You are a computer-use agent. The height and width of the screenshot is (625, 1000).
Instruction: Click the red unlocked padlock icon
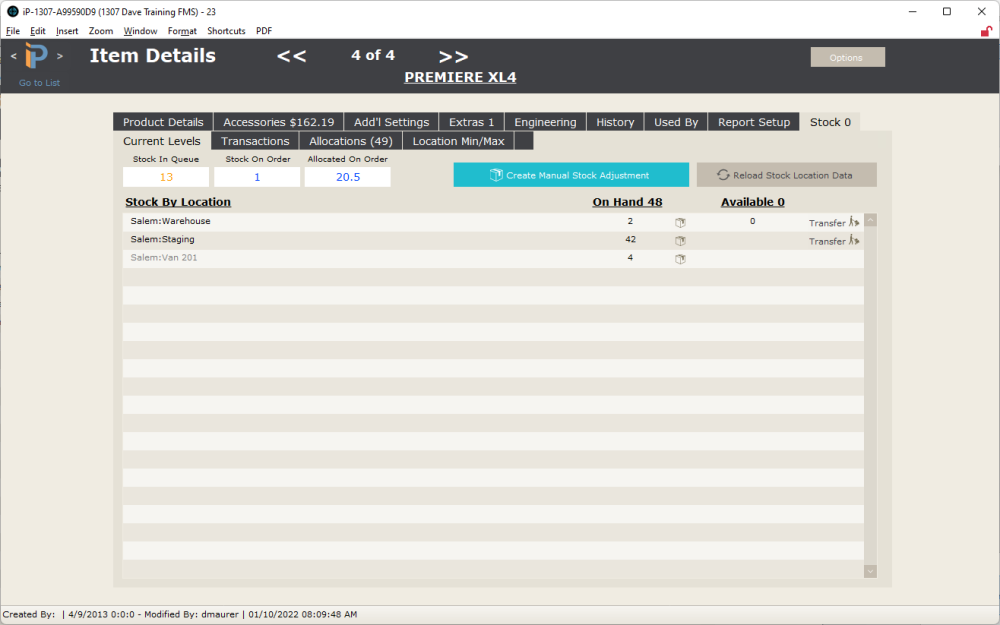pyautogui.click(x=986, y=31)
